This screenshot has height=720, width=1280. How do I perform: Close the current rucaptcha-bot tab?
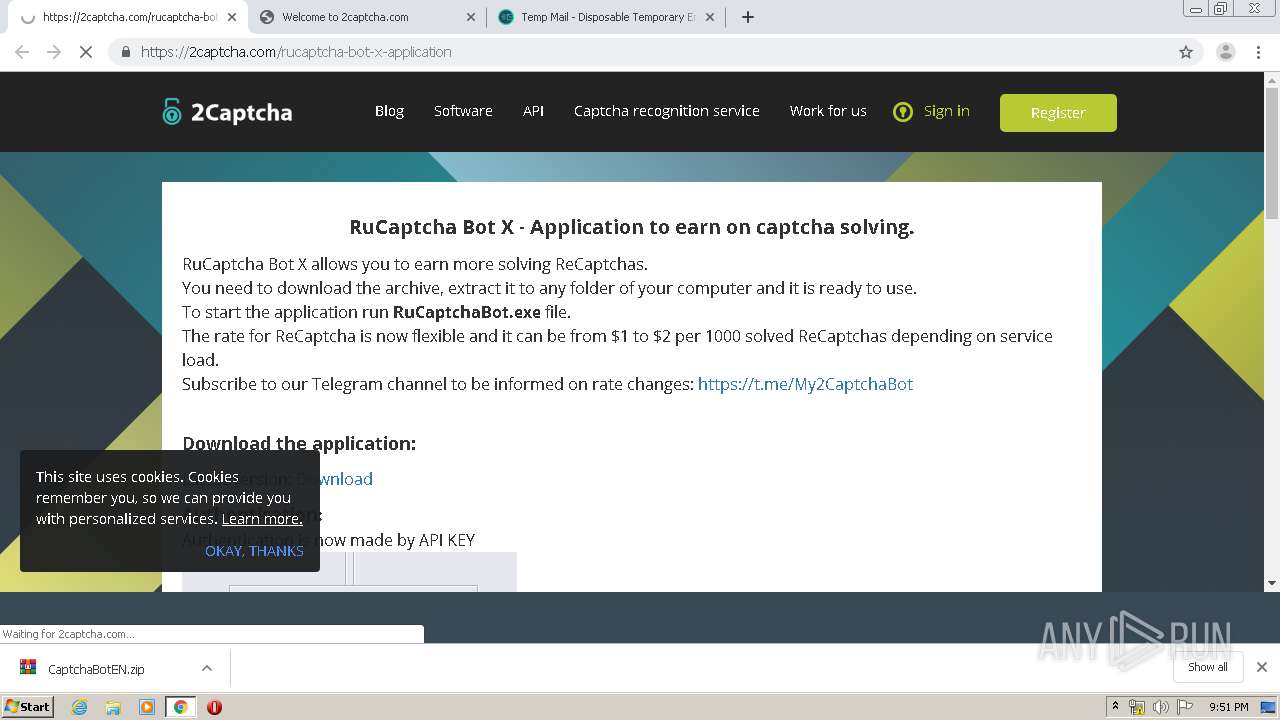pos(232,17)
